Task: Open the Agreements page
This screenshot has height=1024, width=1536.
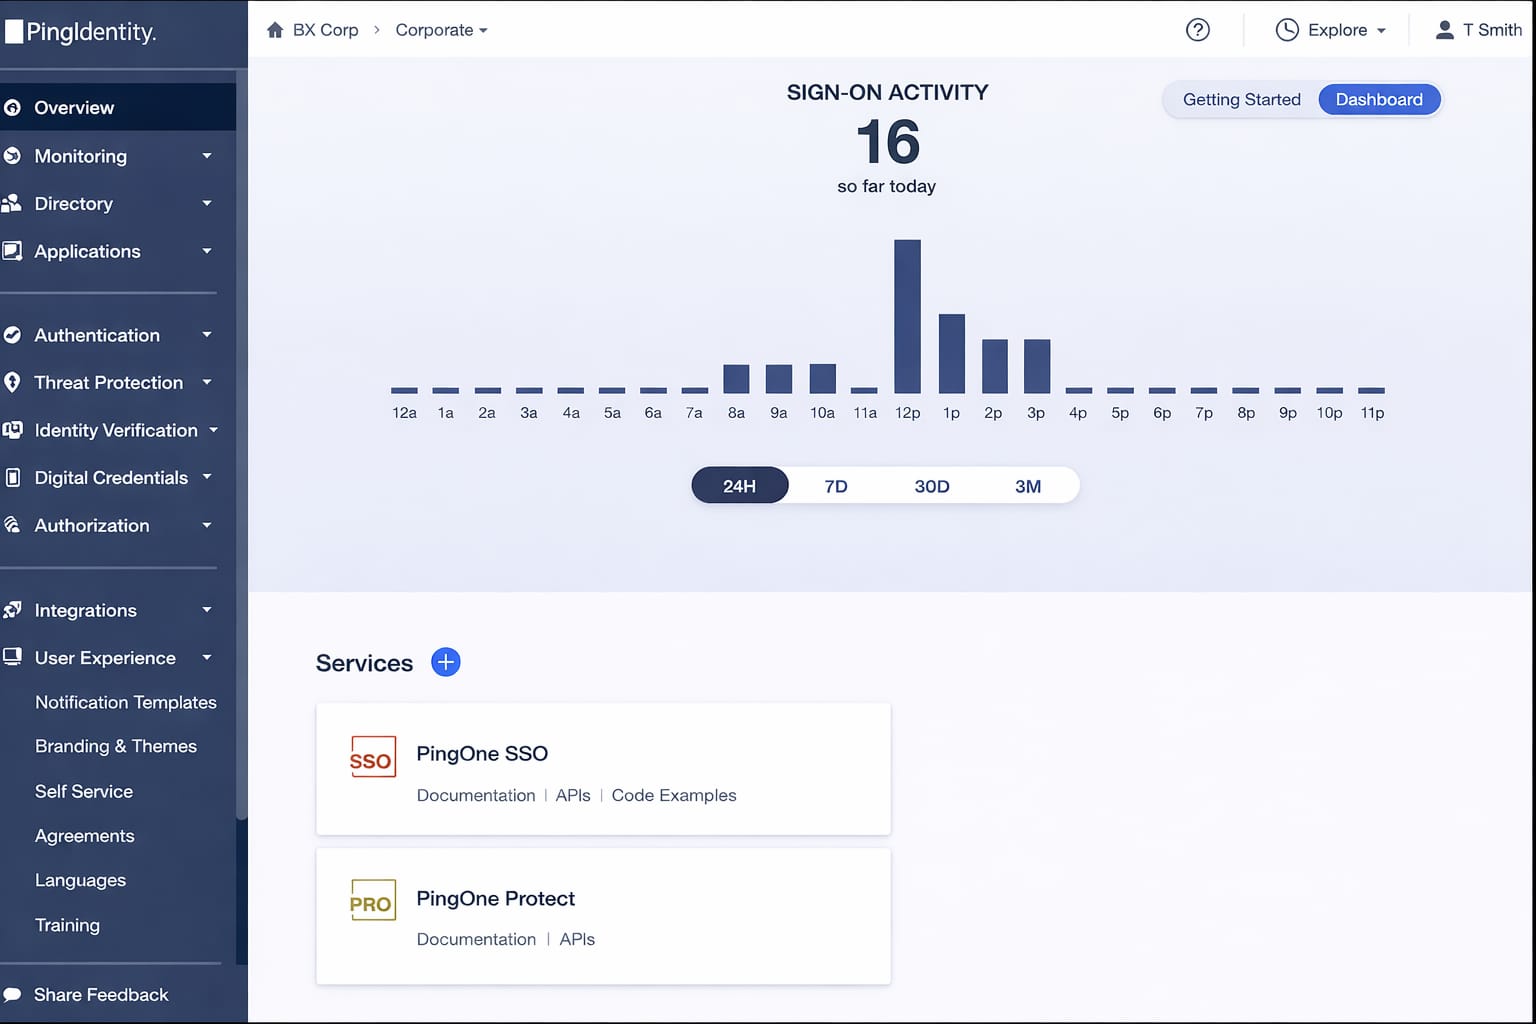Action: coord(85,836)
